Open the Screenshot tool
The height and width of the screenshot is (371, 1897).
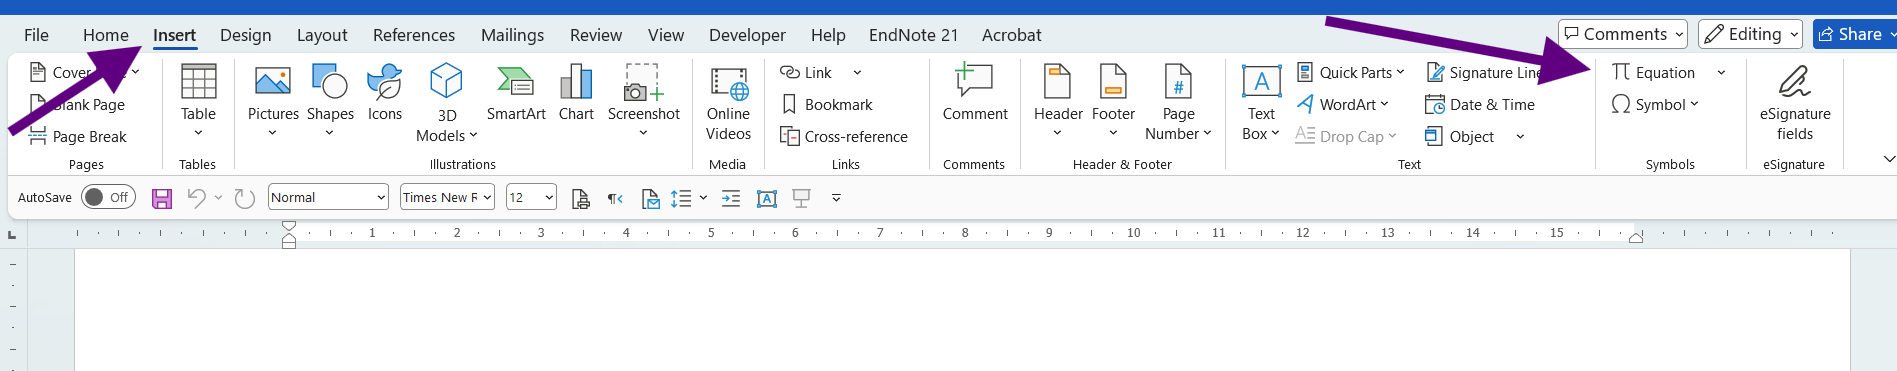643,100
